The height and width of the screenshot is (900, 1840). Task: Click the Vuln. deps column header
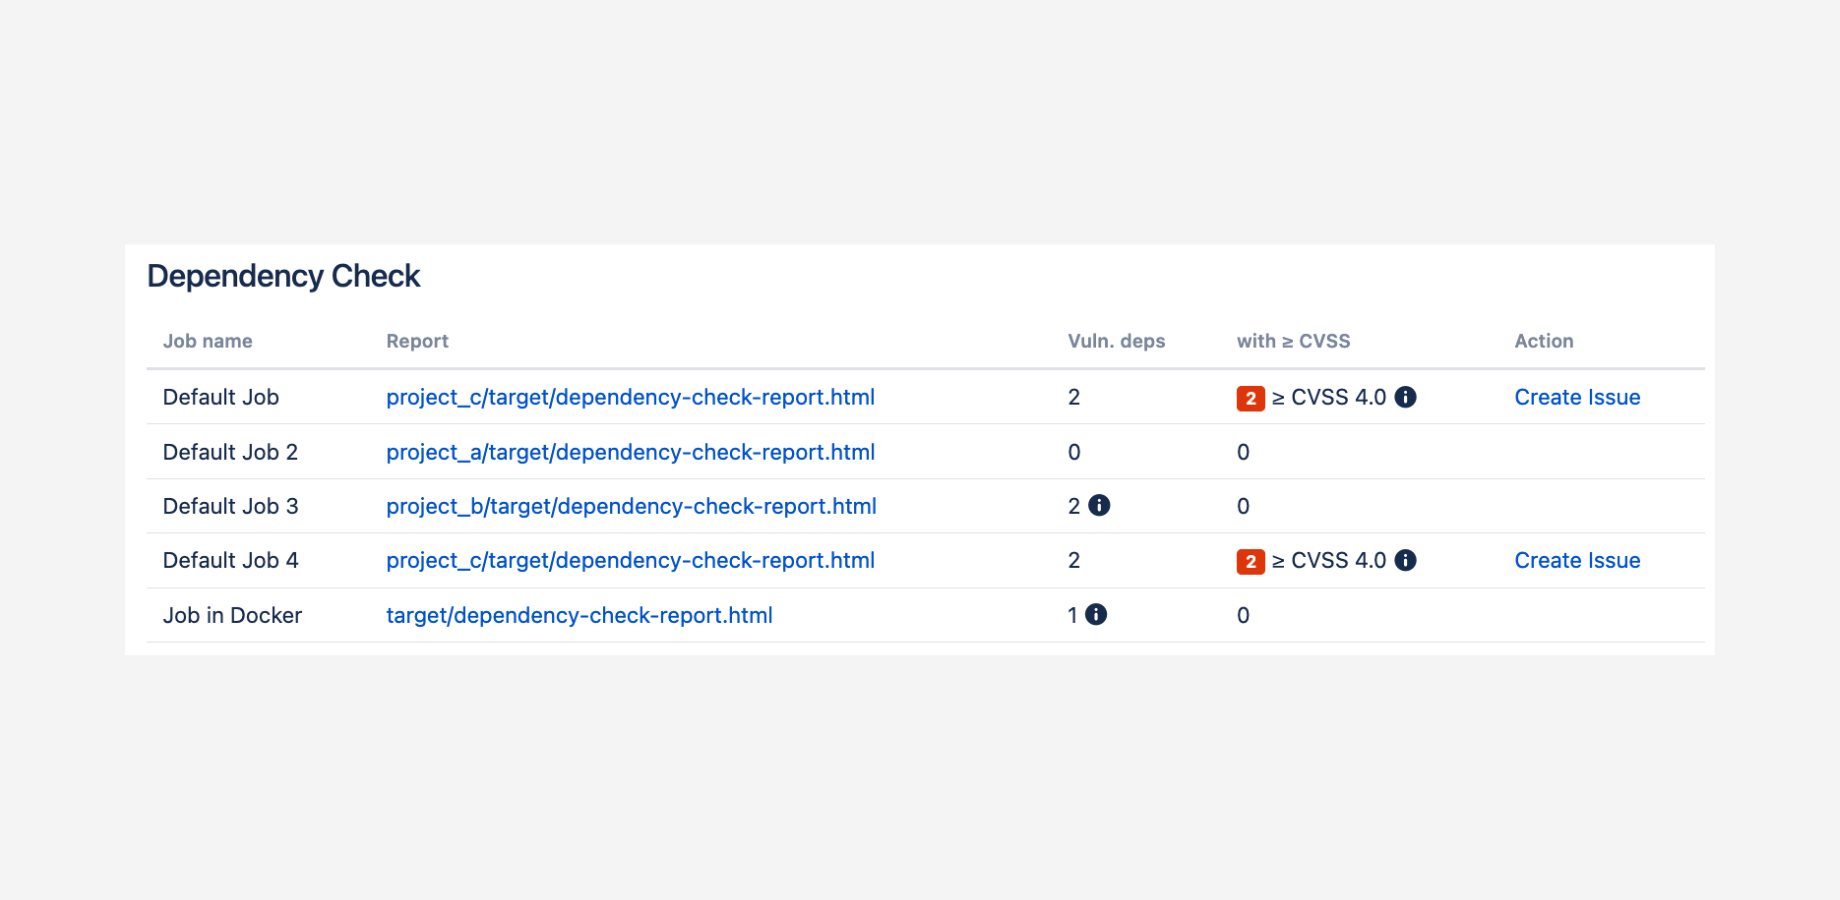1116,341
